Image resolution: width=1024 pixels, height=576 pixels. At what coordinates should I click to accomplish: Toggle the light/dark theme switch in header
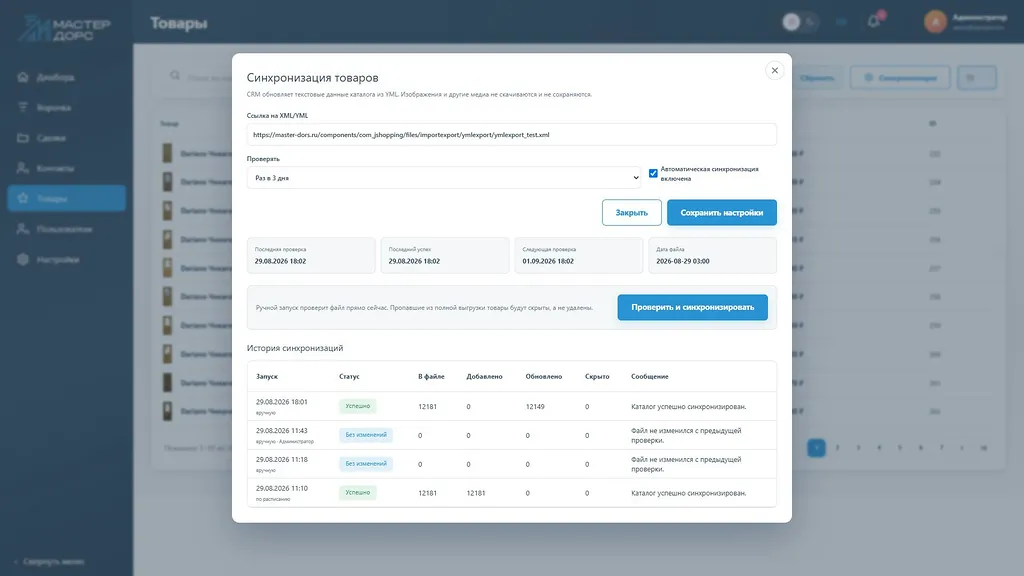click(801, 22)
